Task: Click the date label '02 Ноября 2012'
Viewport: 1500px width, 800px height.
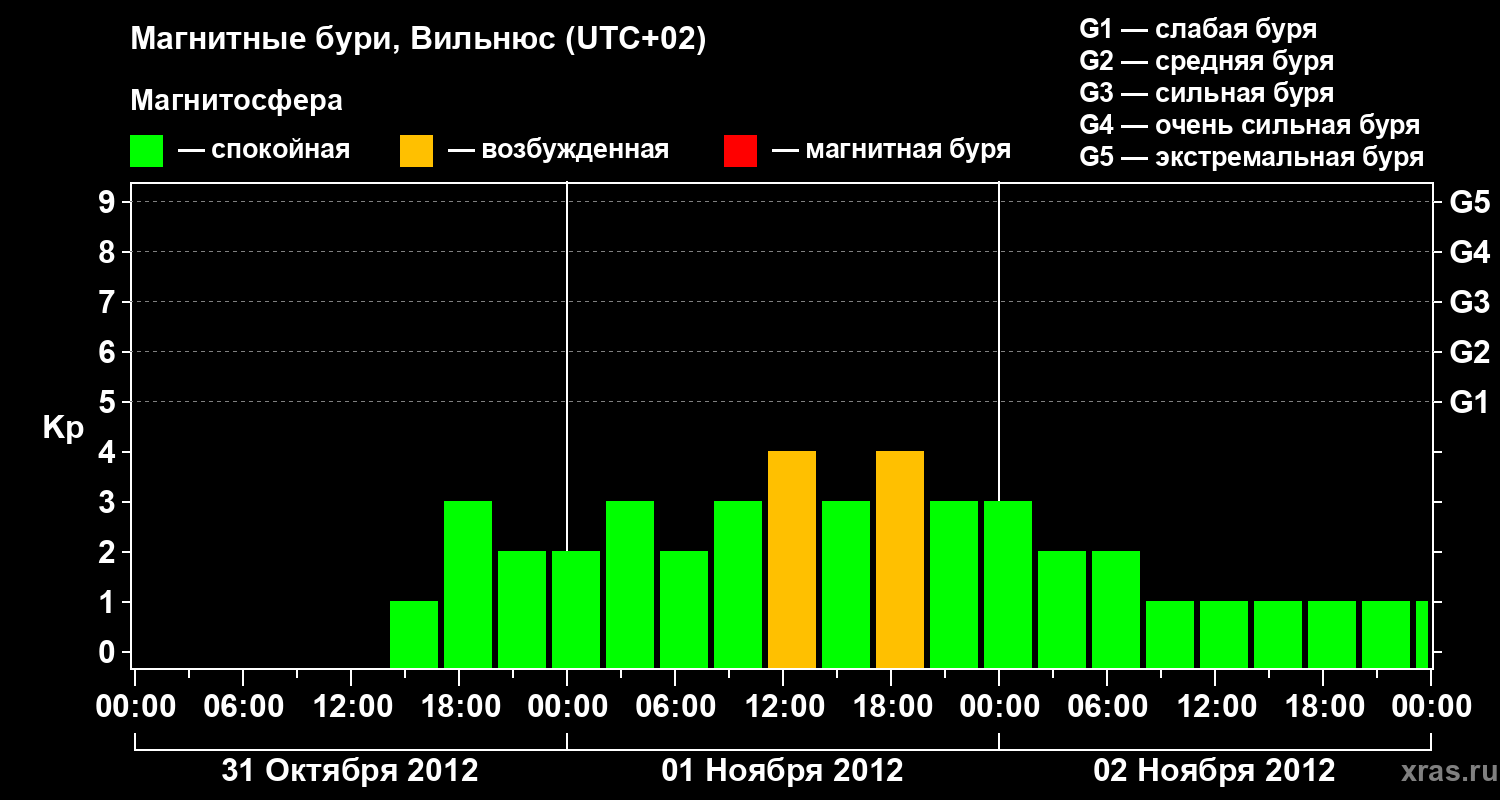Action: coord(1214,770)
